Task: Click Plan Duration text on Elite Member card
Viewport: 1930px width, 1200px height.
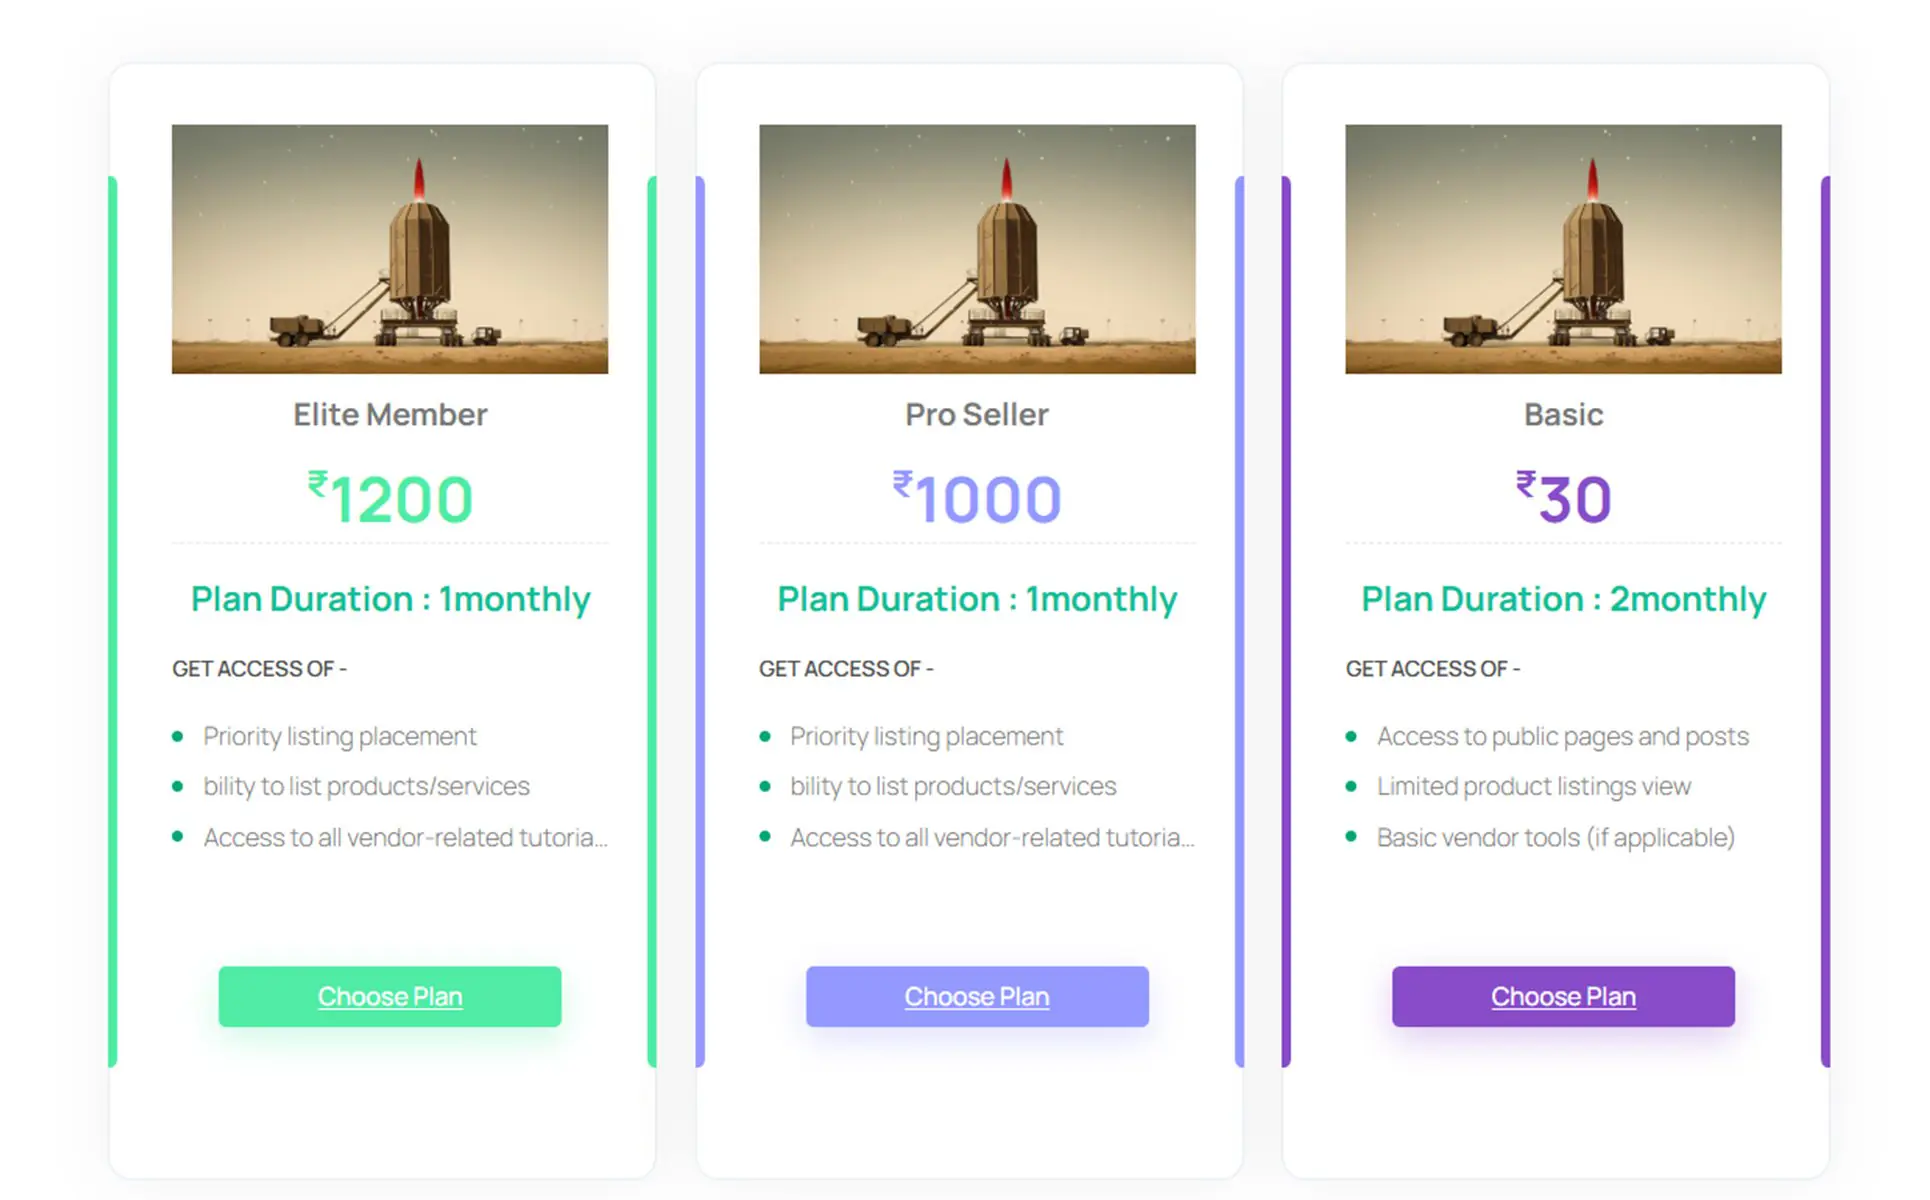Action: pos(390,598)
